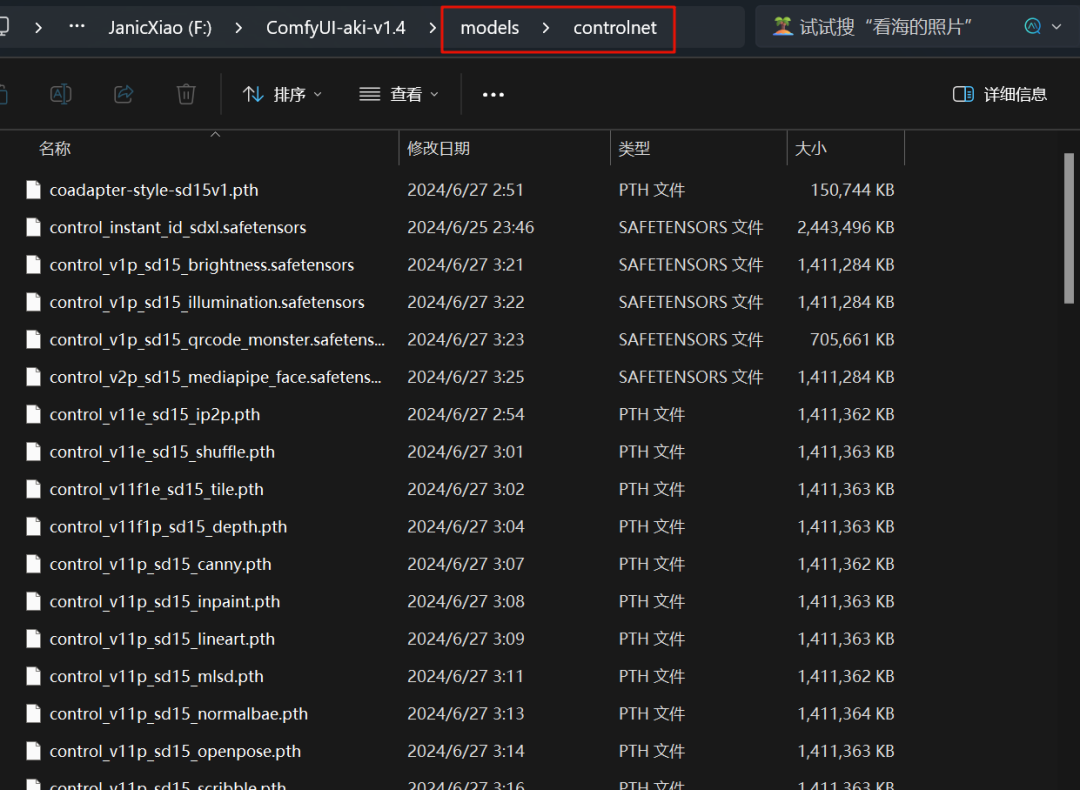Image resolution: width=1080 pixels, height=790 pixels.
Task: Click the share icon in the toolbar
Action: coord(123,93)
